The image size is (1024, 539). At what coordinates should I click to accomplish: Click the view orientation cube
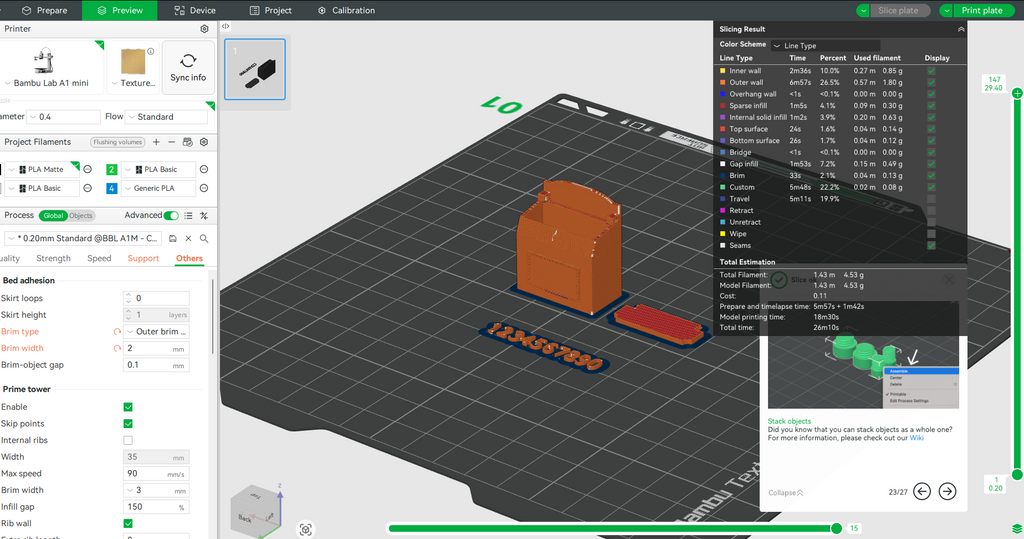256,510
